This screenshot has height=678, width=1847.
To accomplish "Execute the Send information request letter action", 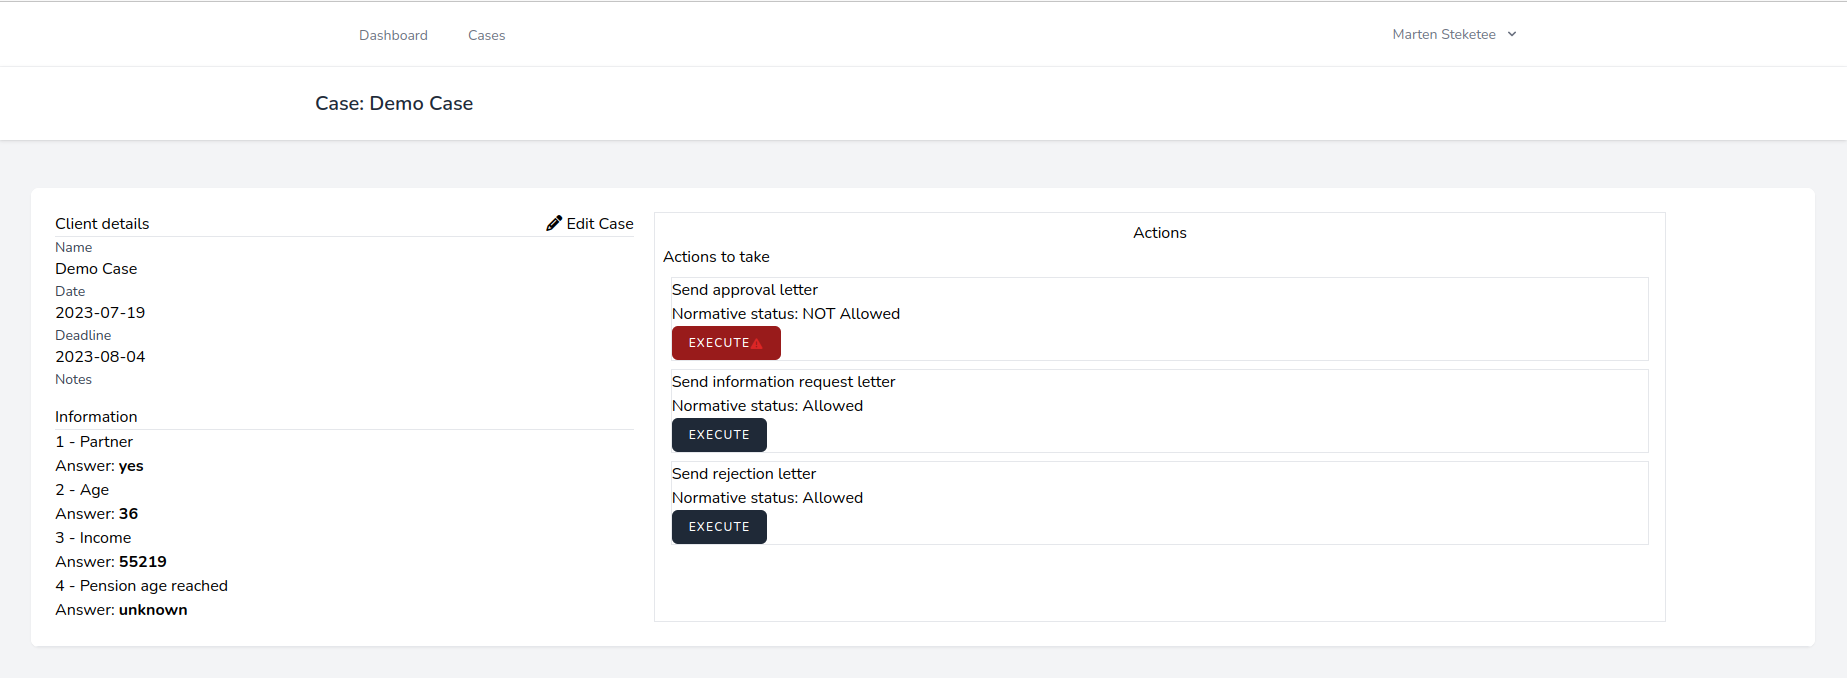I will (719, 435).
